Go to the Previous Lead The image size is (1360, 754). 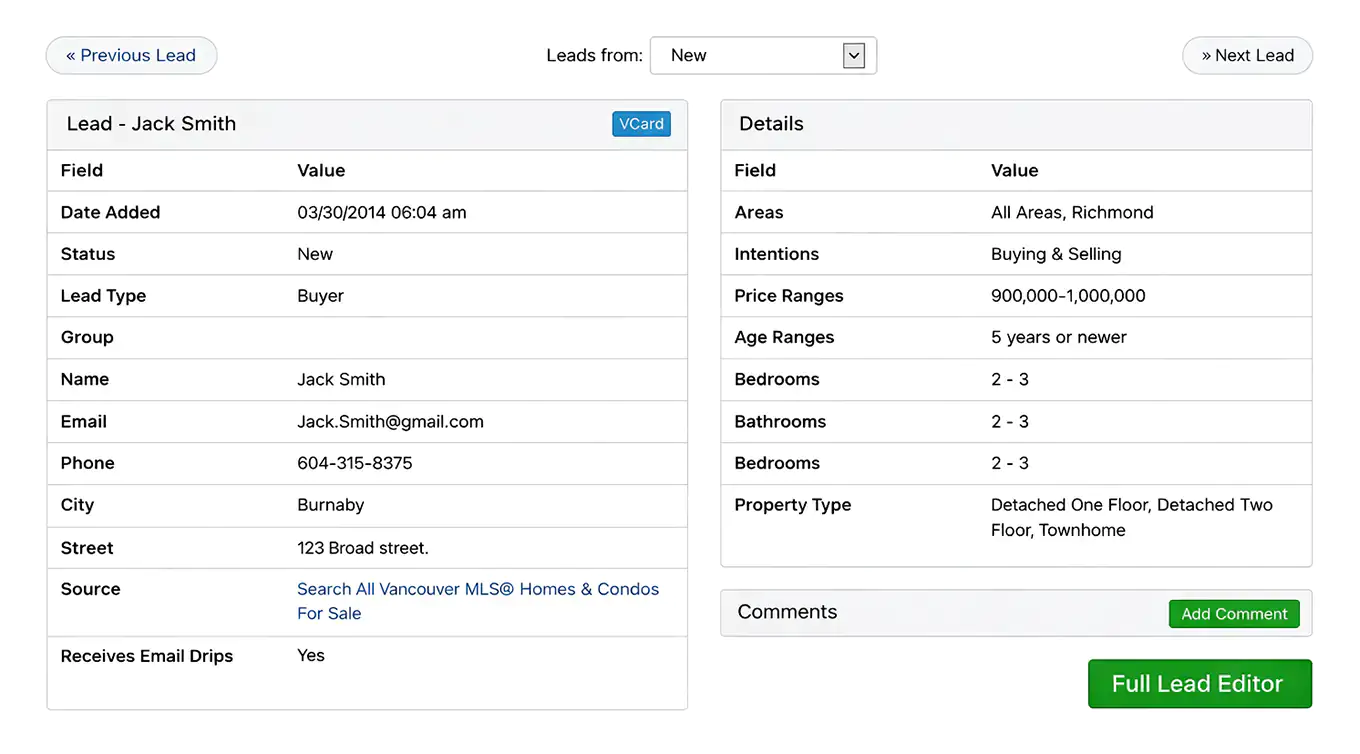coord(131,56)
